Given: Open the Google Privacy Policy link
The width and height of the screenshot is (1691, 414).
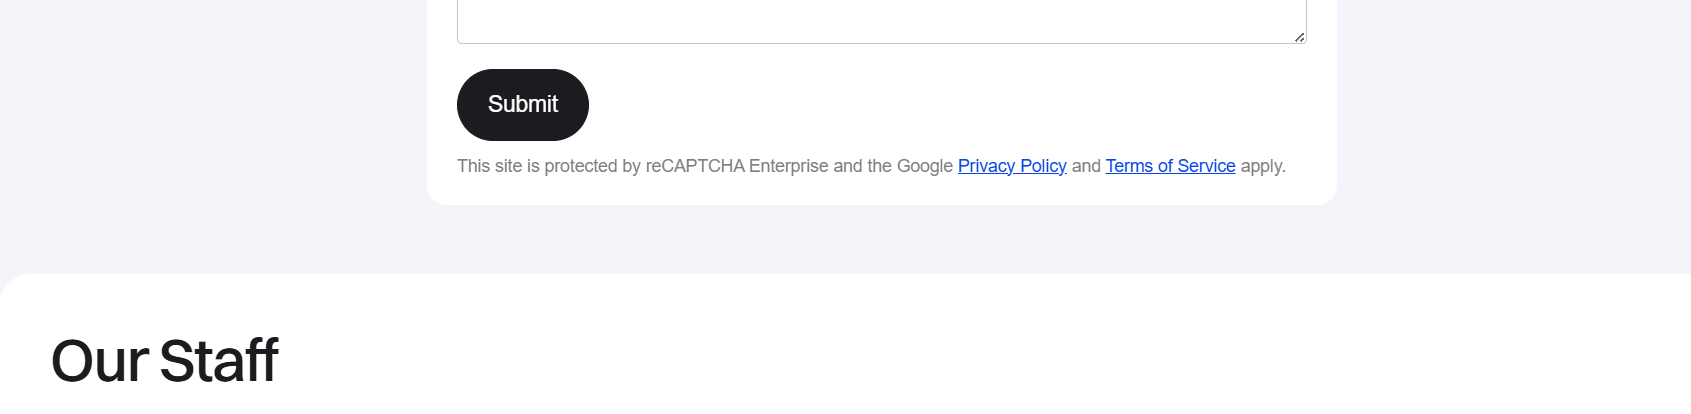Looking at the screenshot, I should pyautogui.click(x=1011, y=166).
